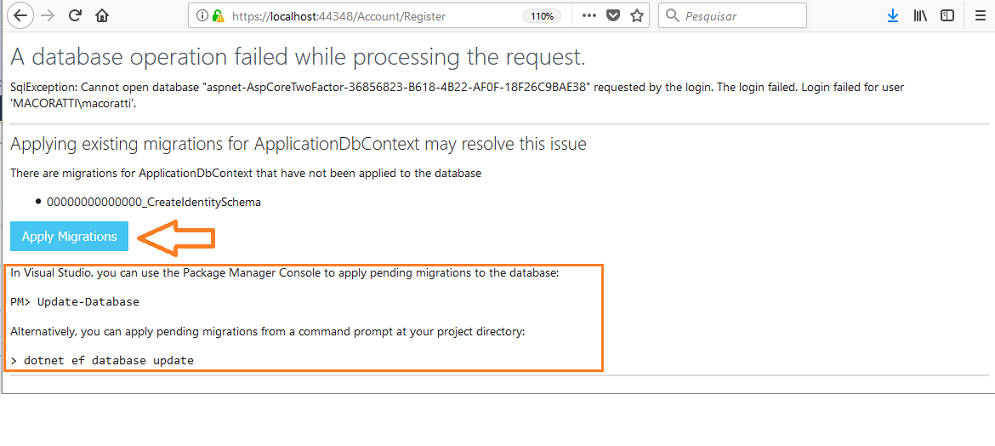Click the dotnet ef database update text
The width and height of the screenshot is (995, 446).
pyautogui.click(x=109, y=360)
